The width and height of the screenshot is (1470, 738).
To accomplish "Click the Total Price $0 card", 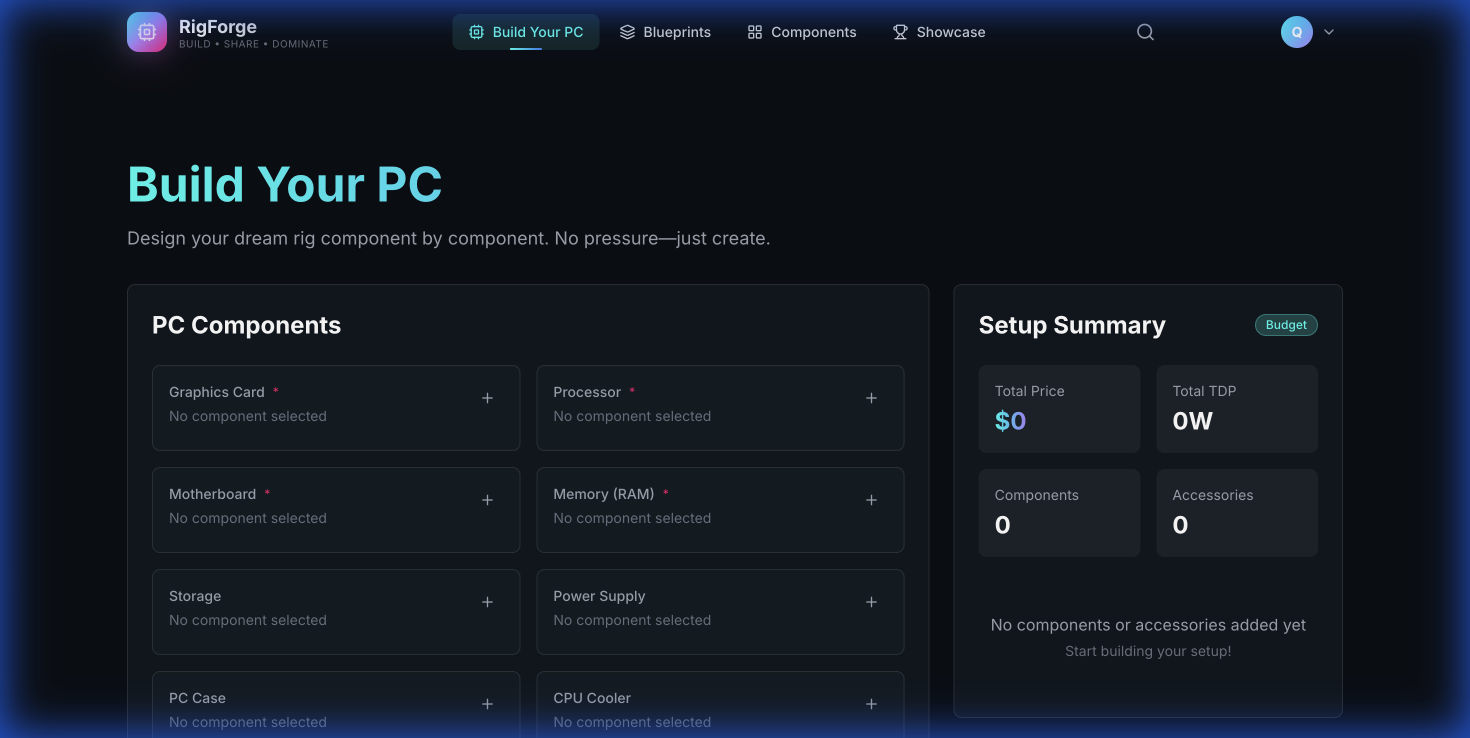I will tap(1059, 409).
